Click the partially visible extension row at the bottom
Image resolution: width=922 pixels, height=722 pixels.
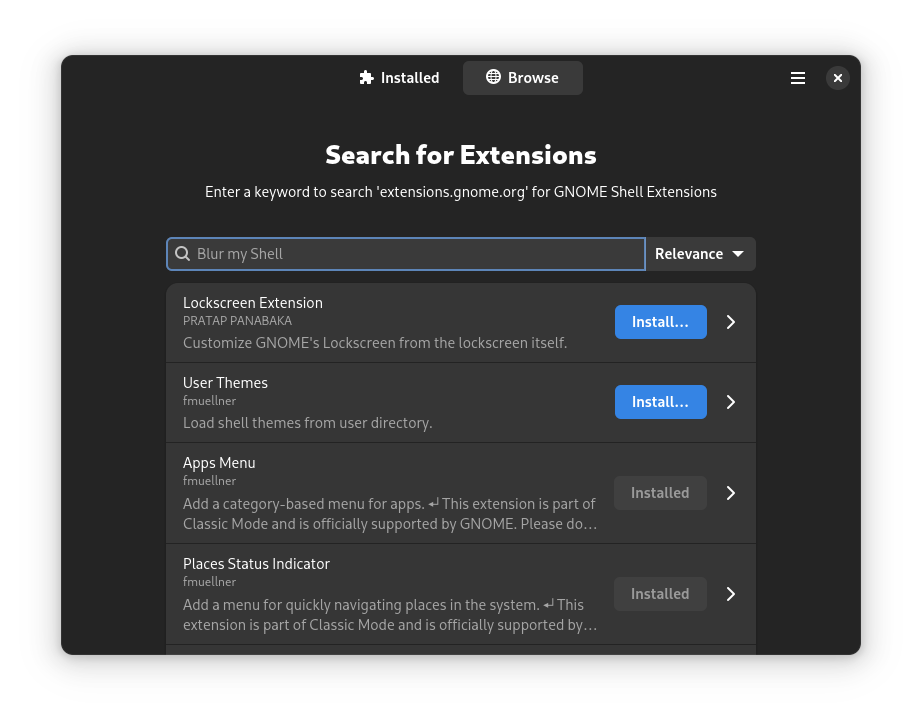click(461, 651)
